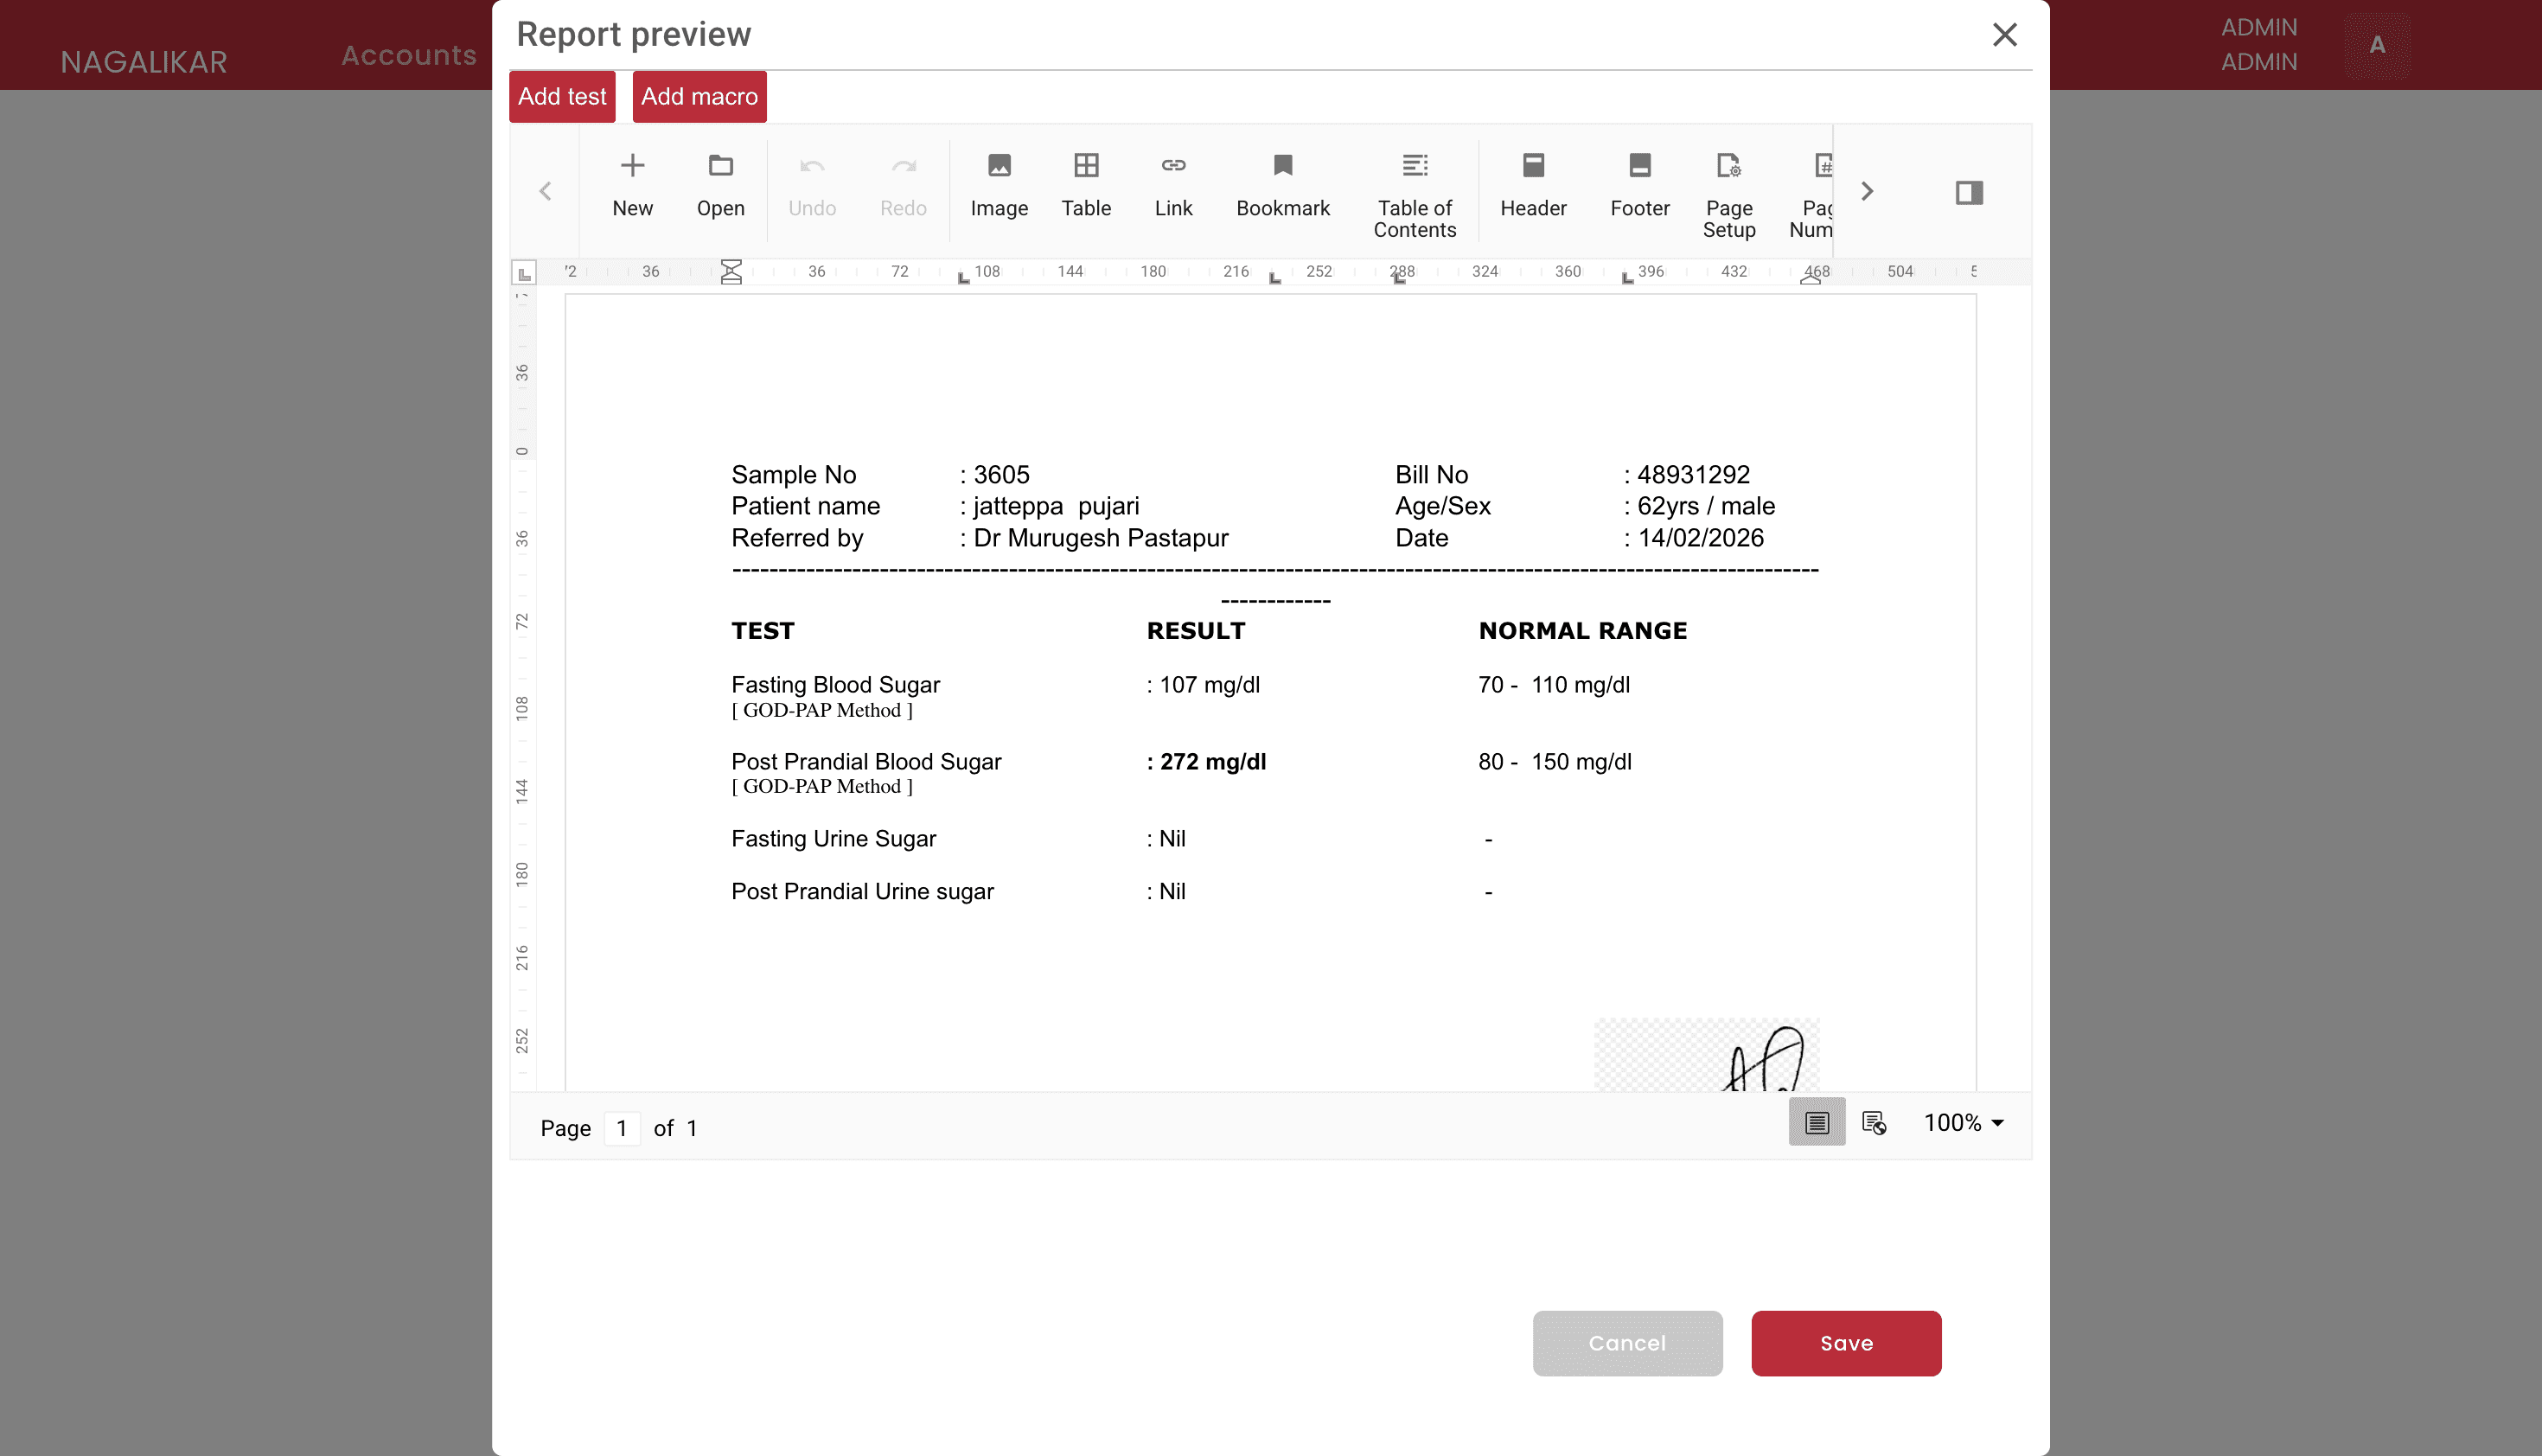Open the 100% zoom dropdown
Screen dimensions: 2542x1456
[x=1964, y=1122]
